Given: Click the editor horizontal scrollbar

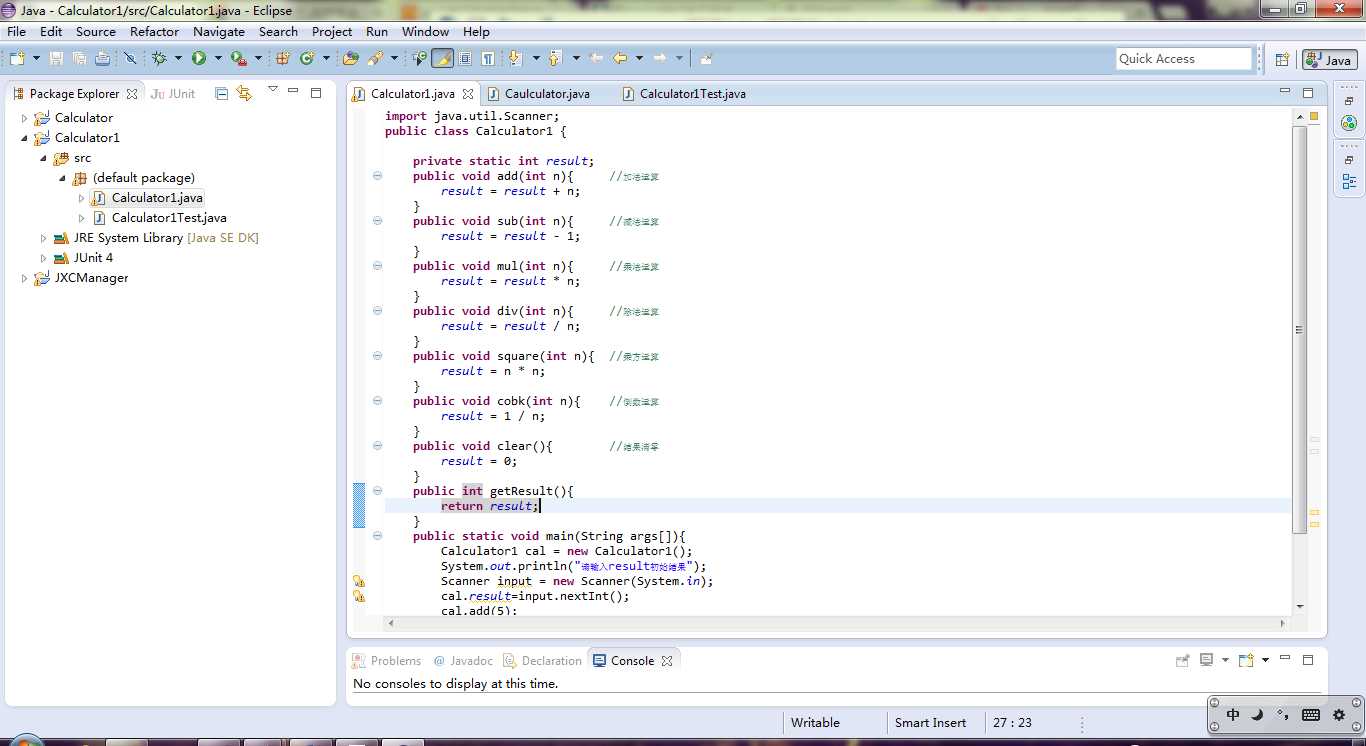Looking at the screenshot, I should (x=835, y=623).
